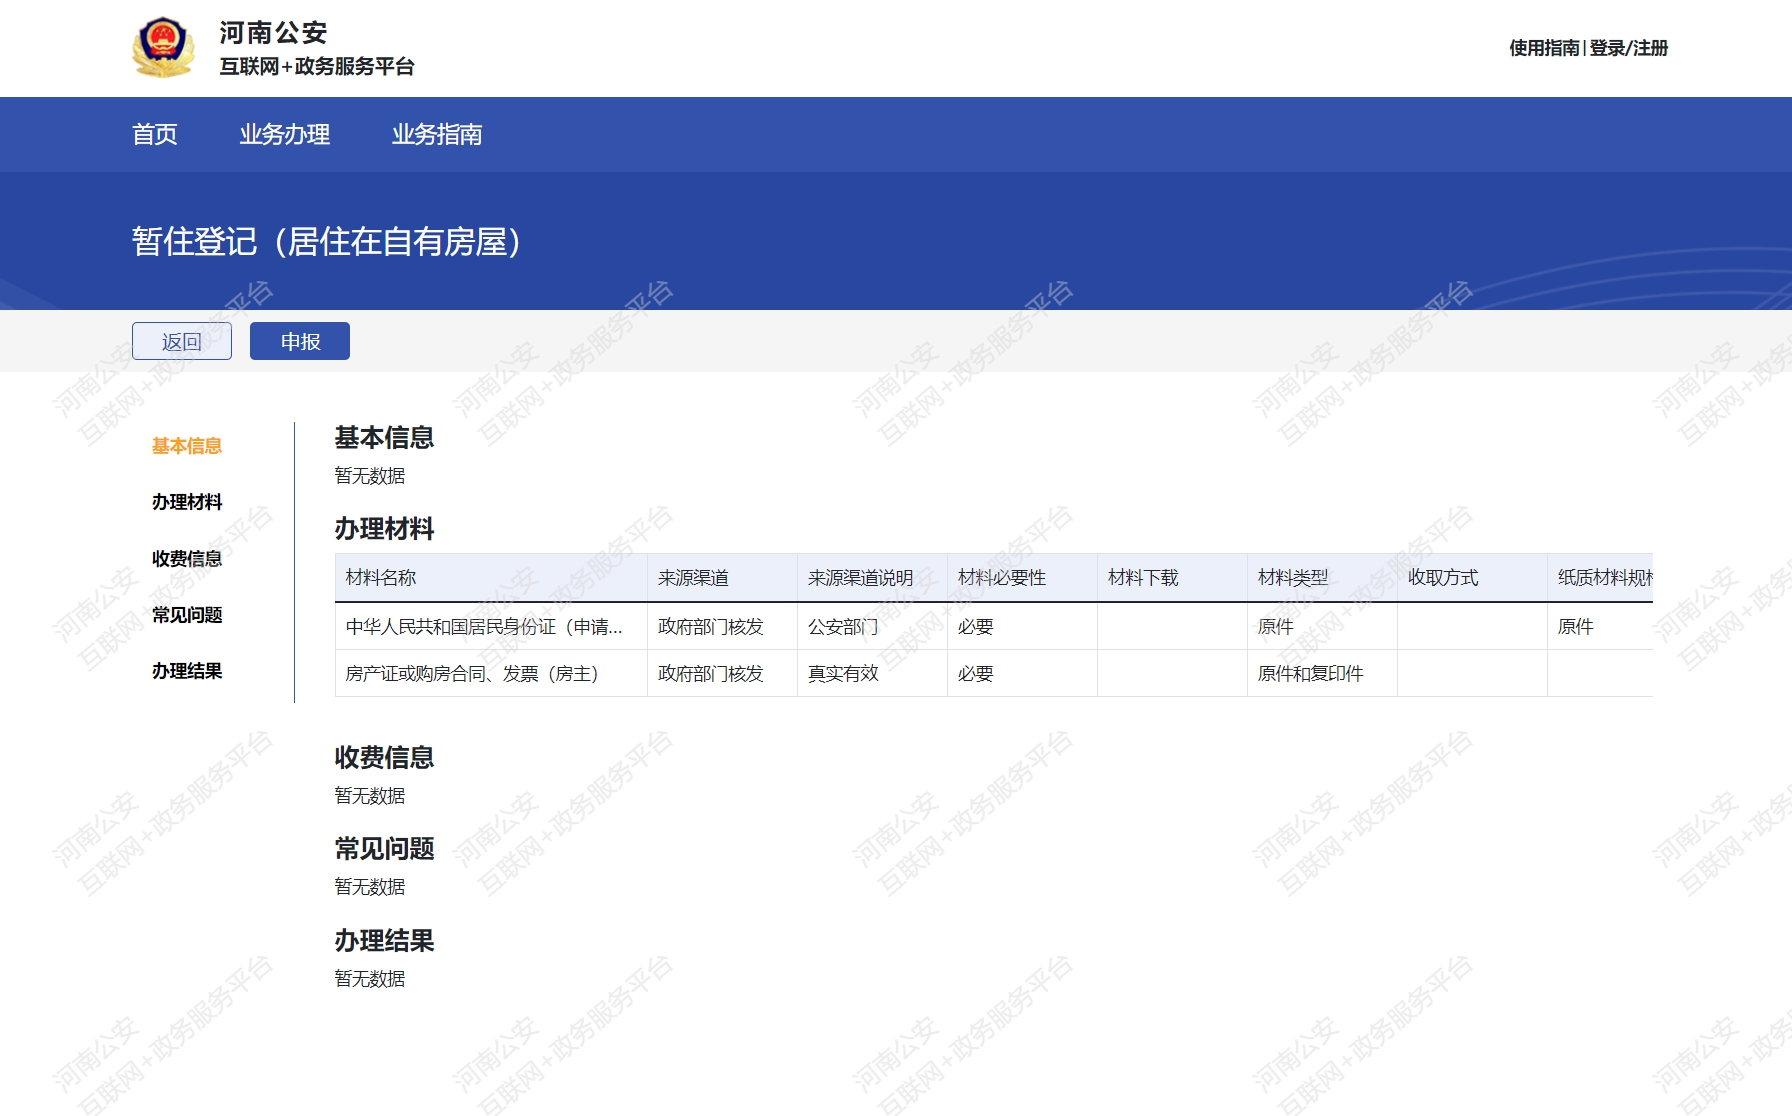The height and width of the screenshot is (1116, 1792).
Task: Select 收费信息 in the side menu
Action: [x=187, y=559]
